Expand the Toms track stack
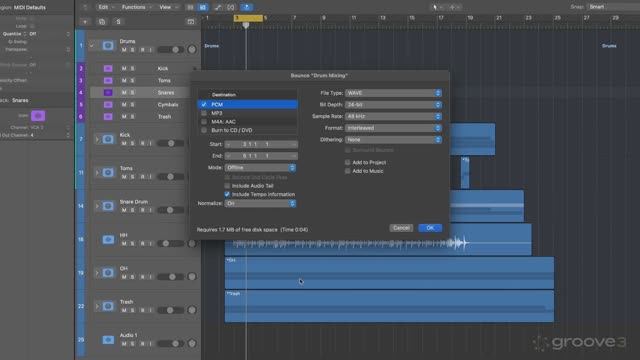 coord(97,173)
